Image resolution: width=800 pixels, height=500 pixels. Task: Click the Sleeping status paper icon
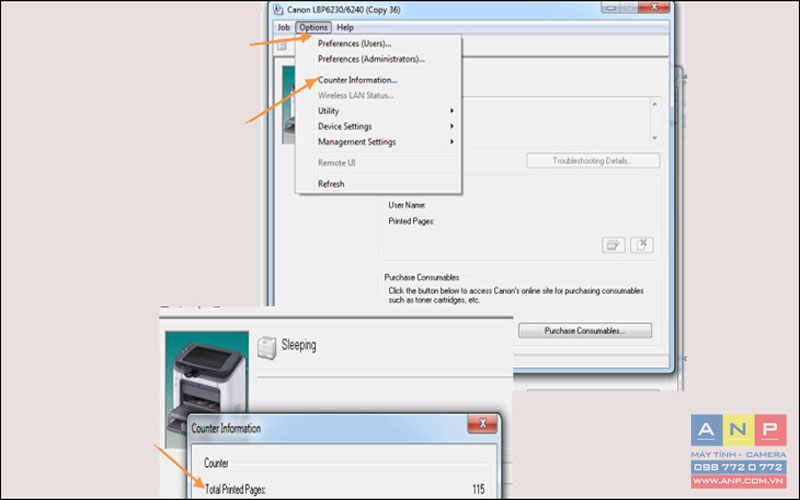(266, 347)
